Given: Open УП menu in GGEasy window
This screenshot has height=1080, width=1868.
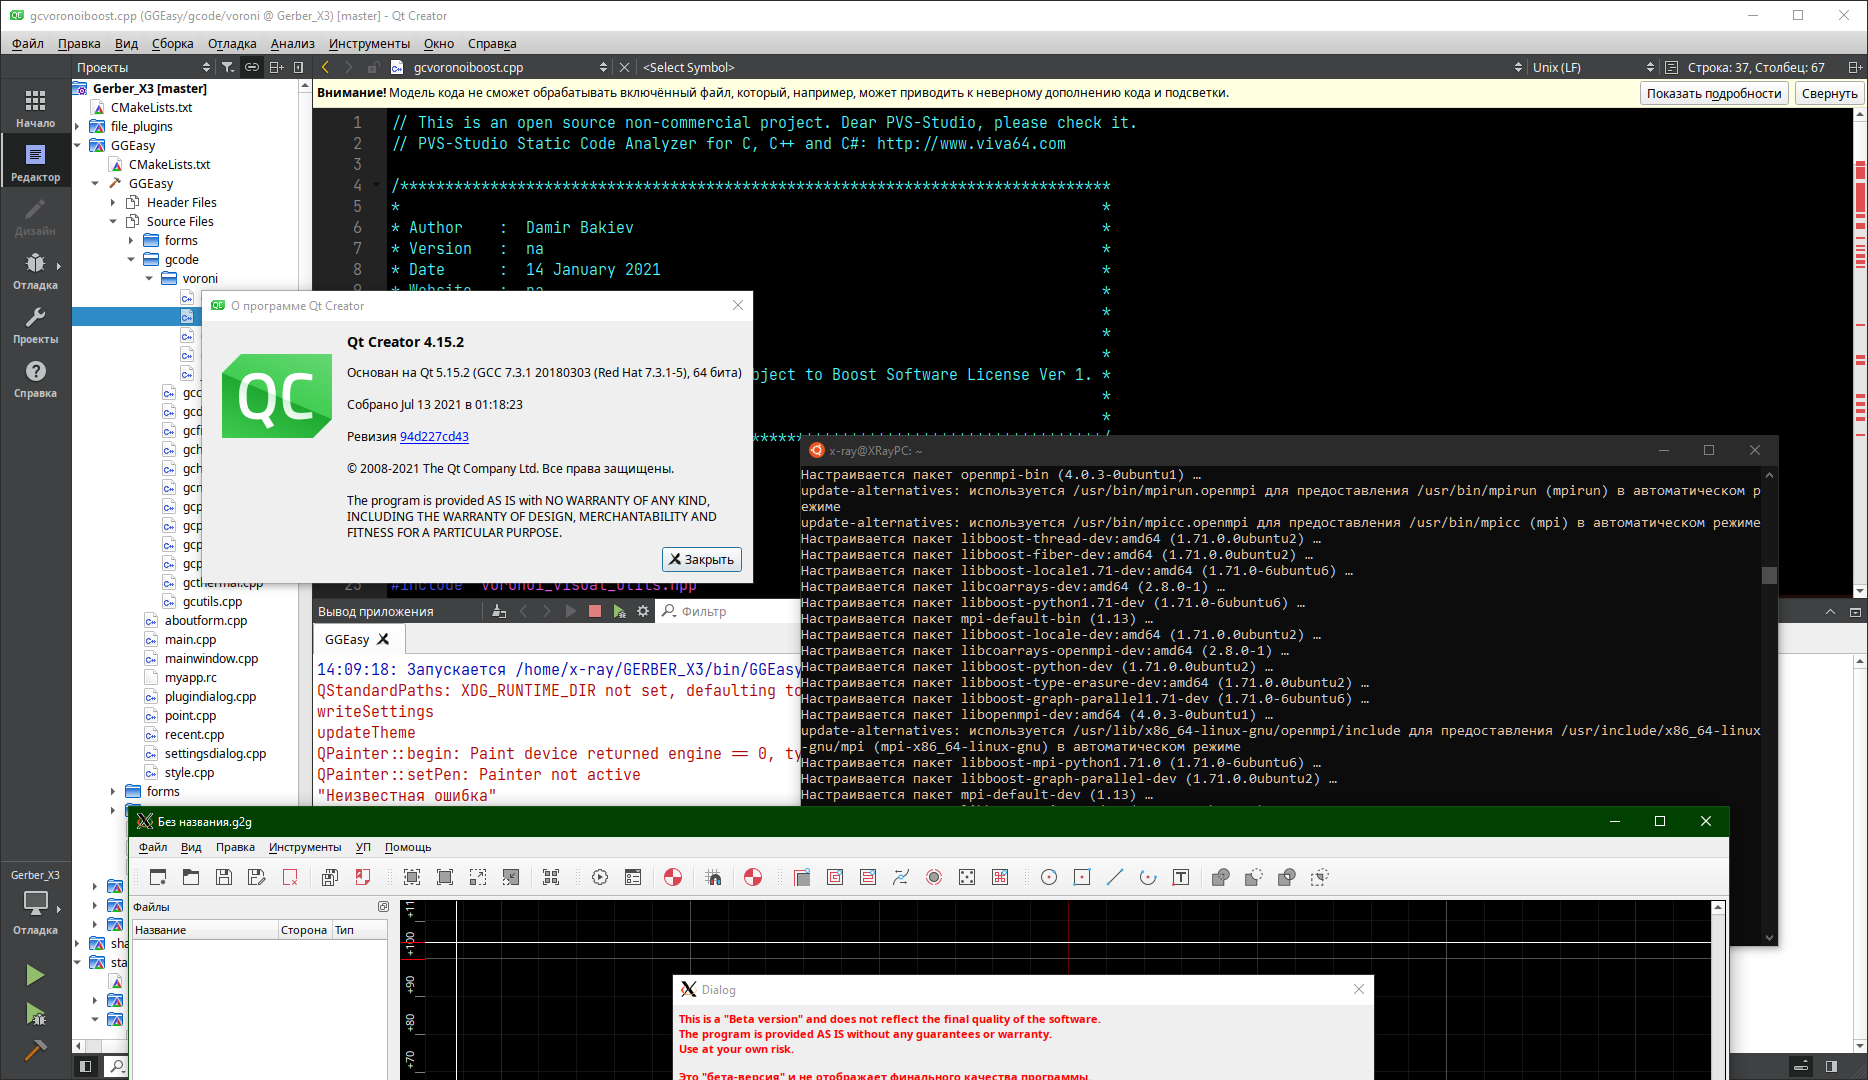Looking at the screenshot, I should click(363, 847).
